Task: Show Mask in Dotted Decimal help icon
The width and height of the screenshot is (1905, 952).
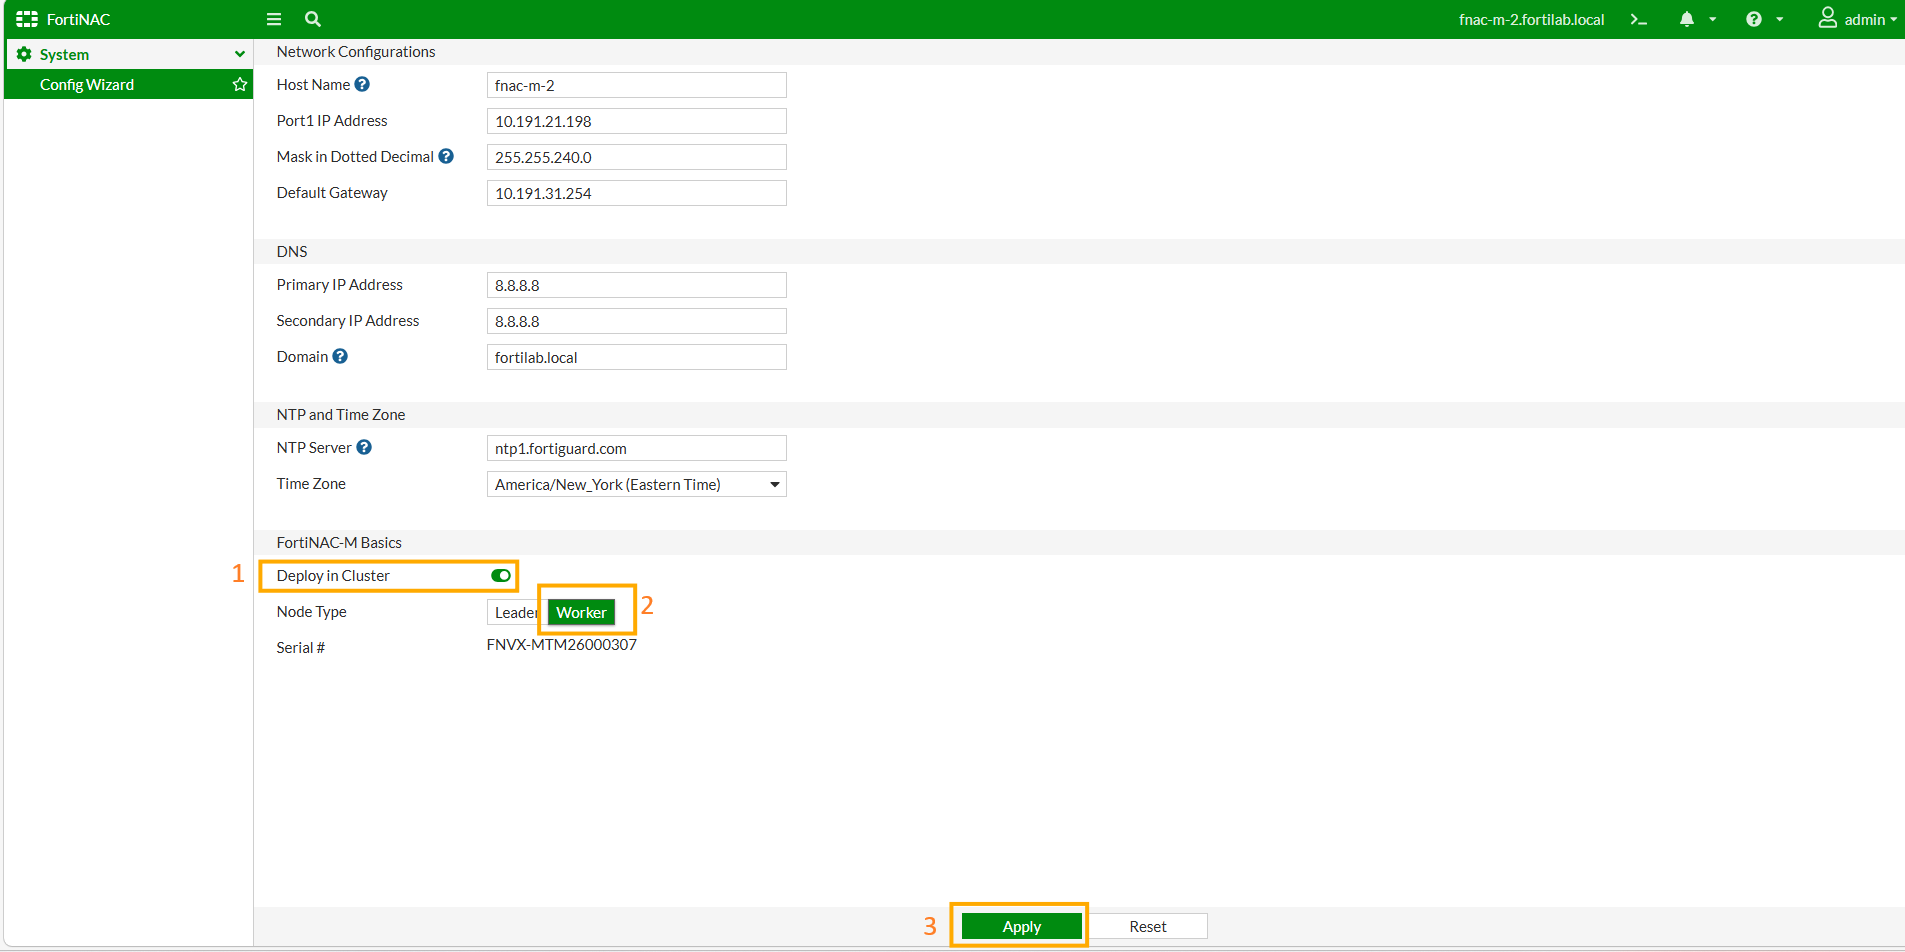Action: tap(446, 156)
